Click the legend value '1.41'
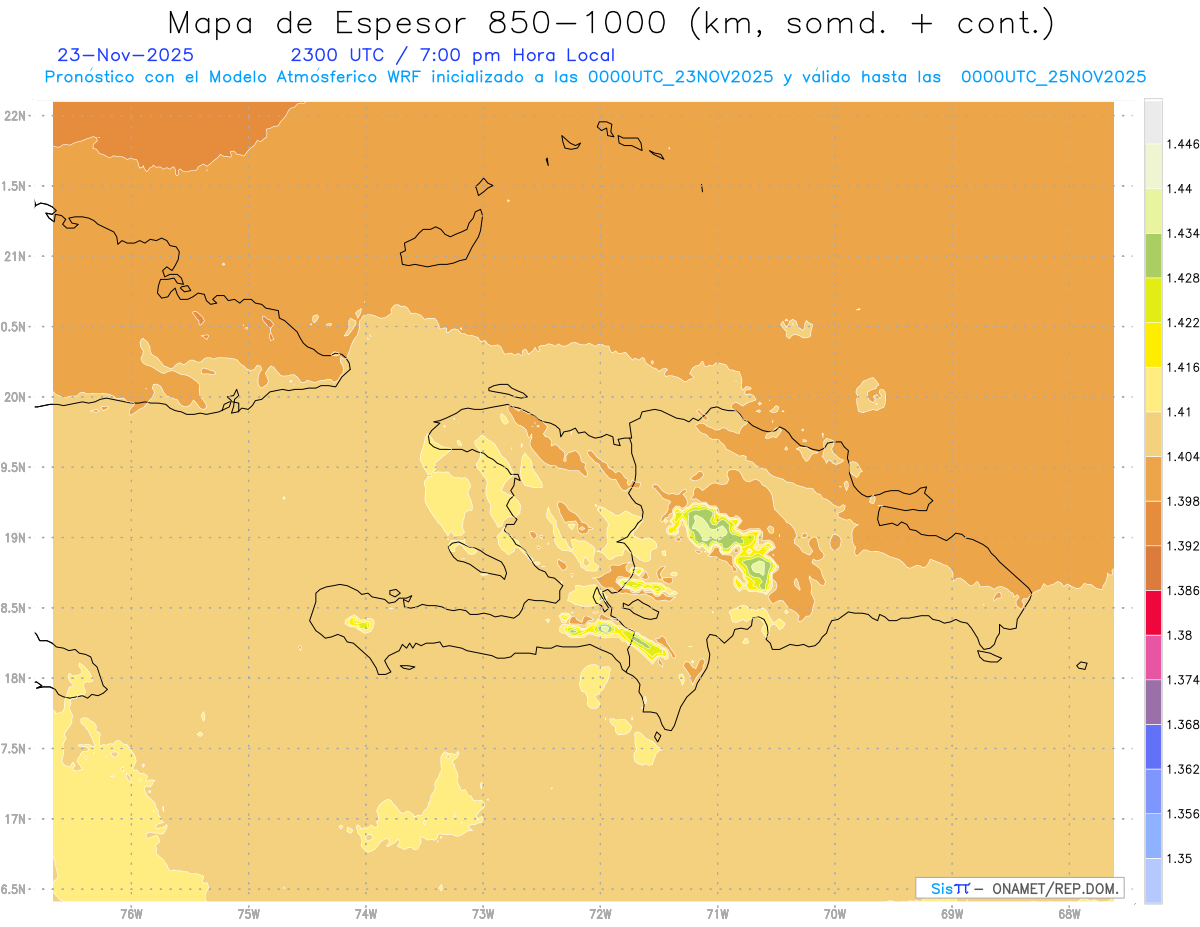This screenshot has height=927, width=1200. [1180, 411]
